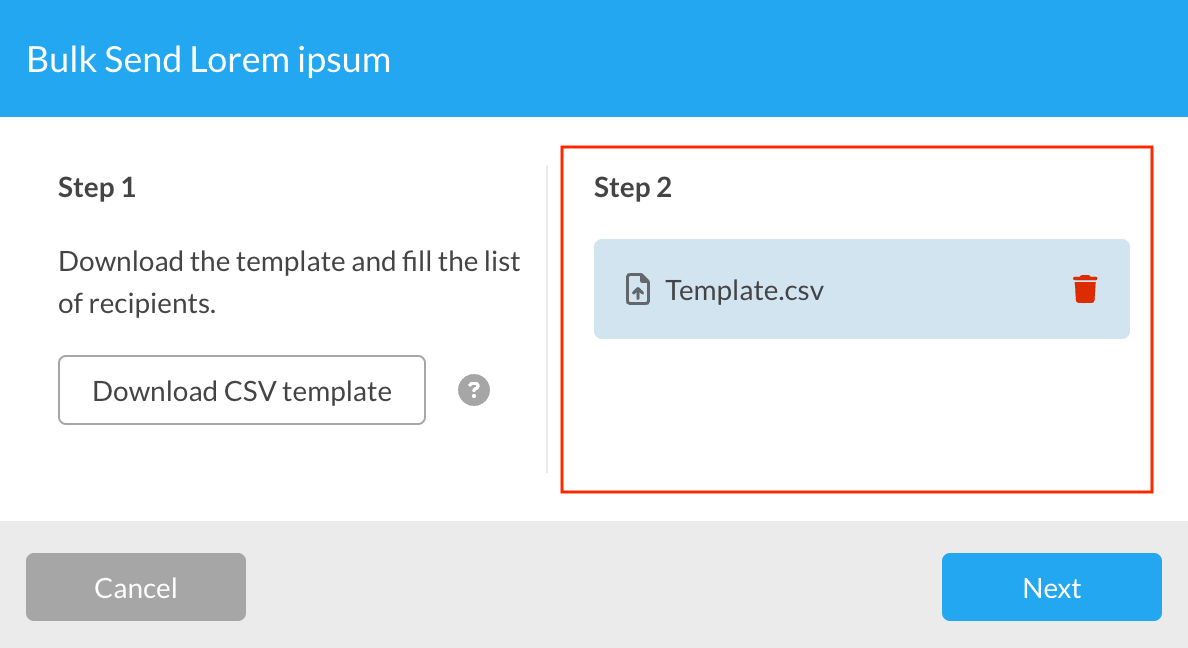Image resolution: width=1188 pixels, height=648 pixels.
Task: Select the Template.csv file name
Action: [744, 290]
